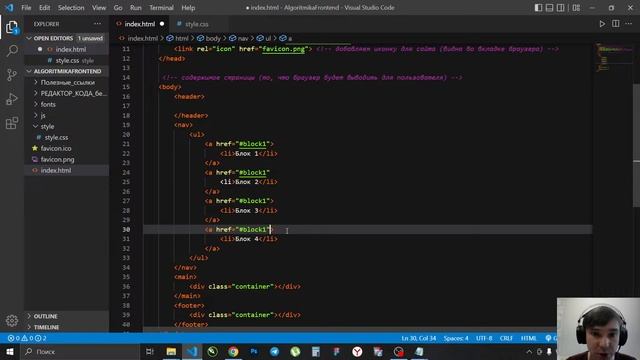The height and width of the screenshot is (360, 640).
Task: Split the editor to the right
Action: pos(616,24)
